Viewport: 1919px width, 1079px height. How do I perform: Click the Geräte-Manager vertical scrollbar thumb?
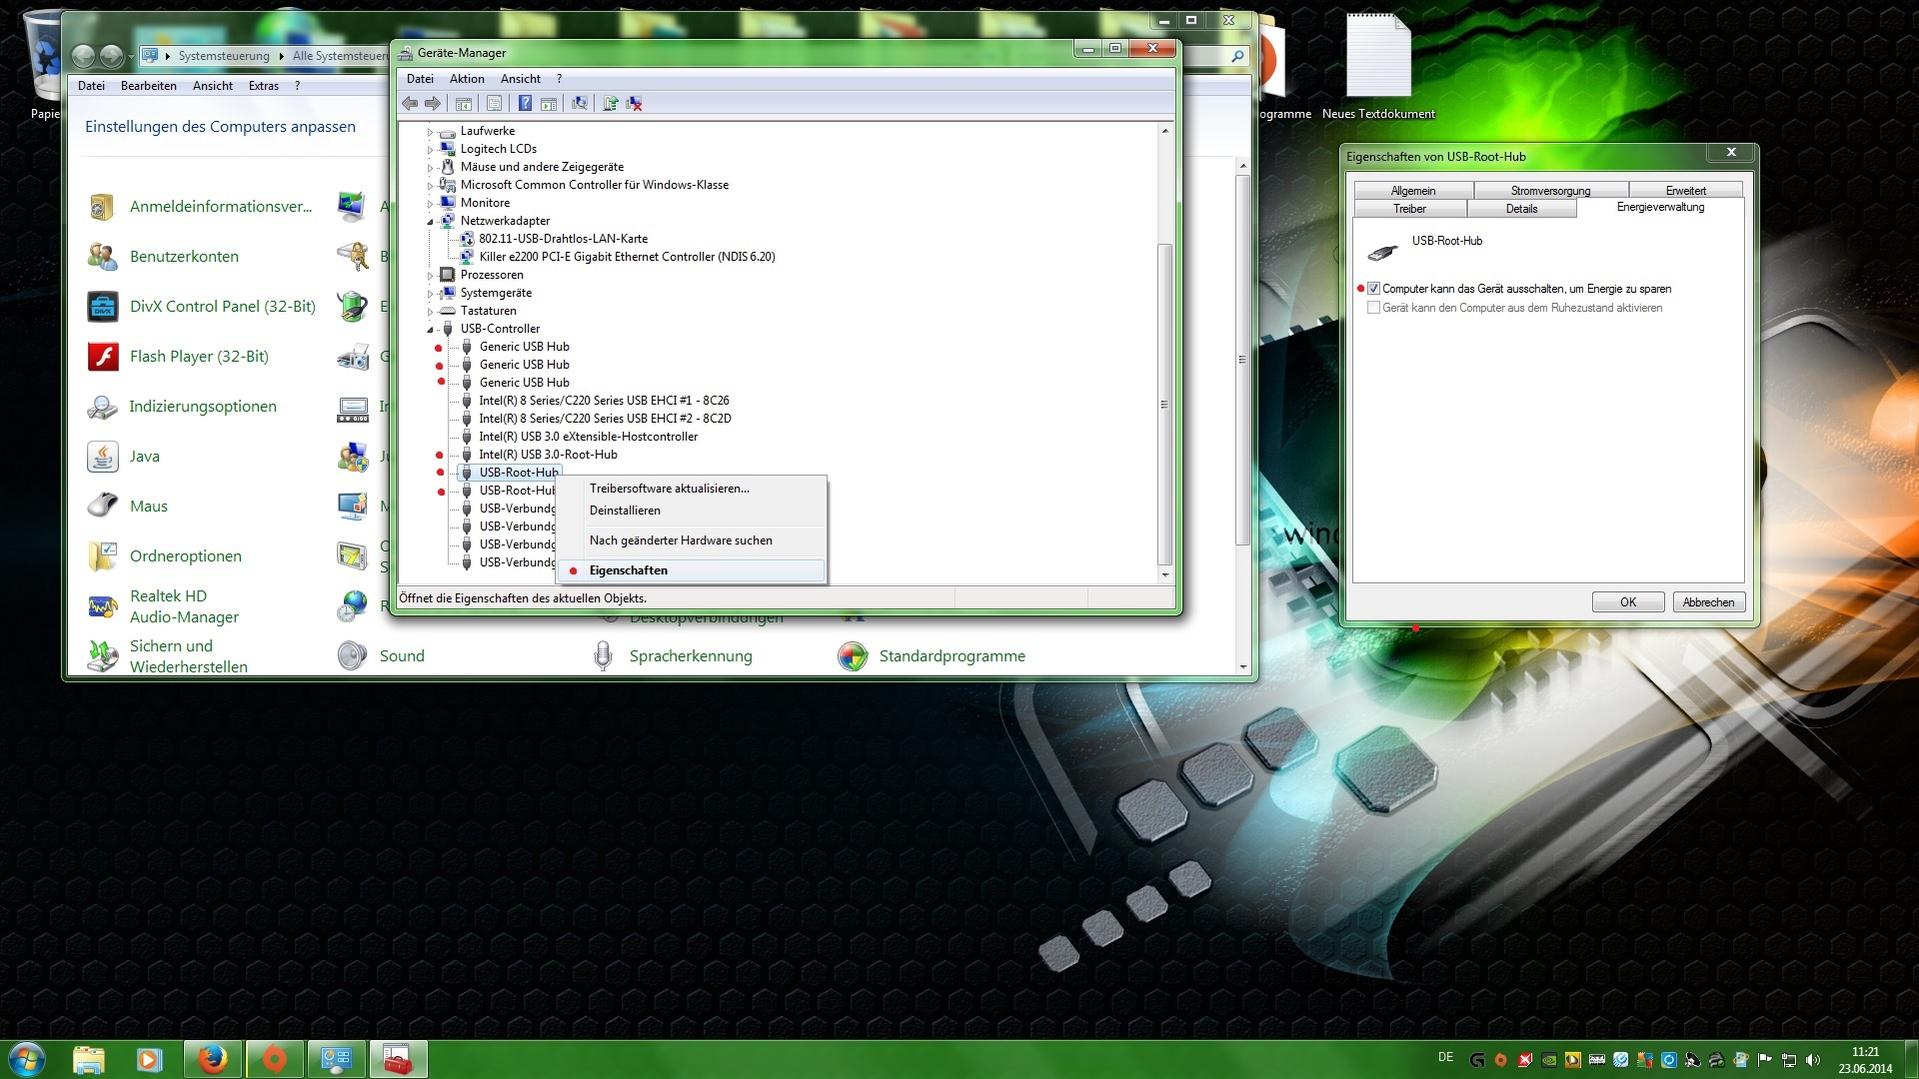tap(1164, 404)
